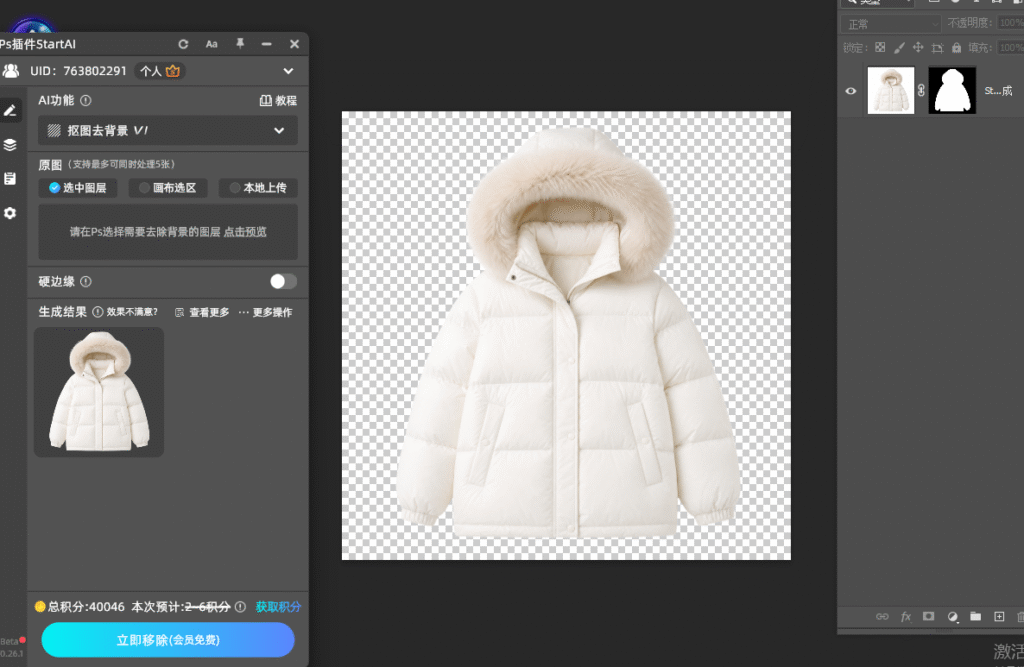This screenshot has height=667, width=1024.
Task: Click the link layers icon at the panel bottom
Action: pos(882,616)
